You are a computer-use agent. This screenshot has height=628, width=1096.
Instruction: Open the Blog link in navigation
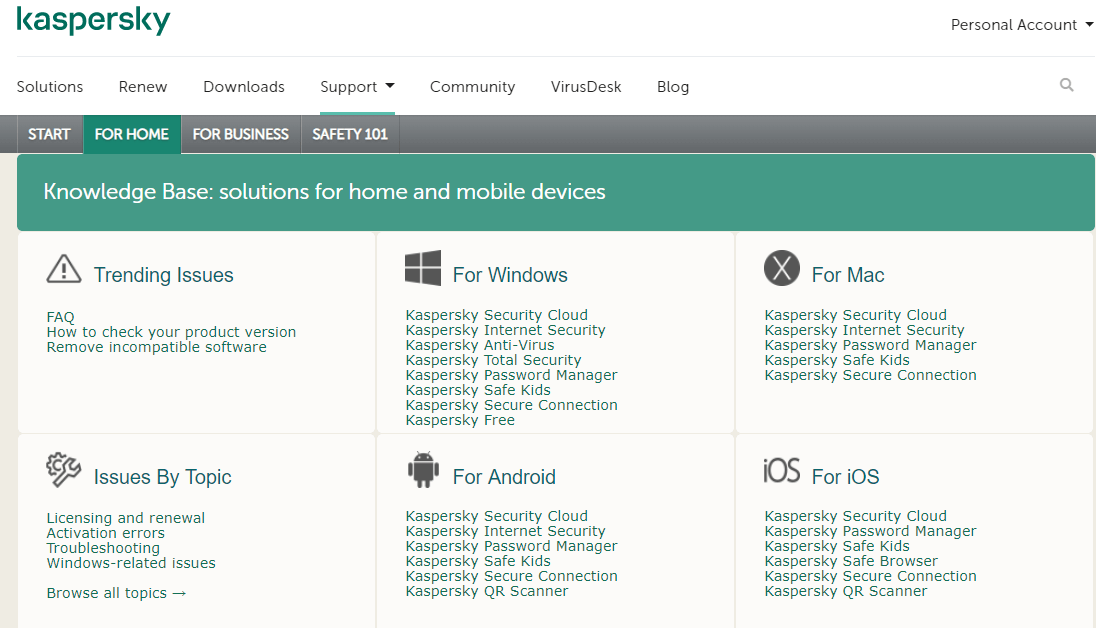coord(673,87)
